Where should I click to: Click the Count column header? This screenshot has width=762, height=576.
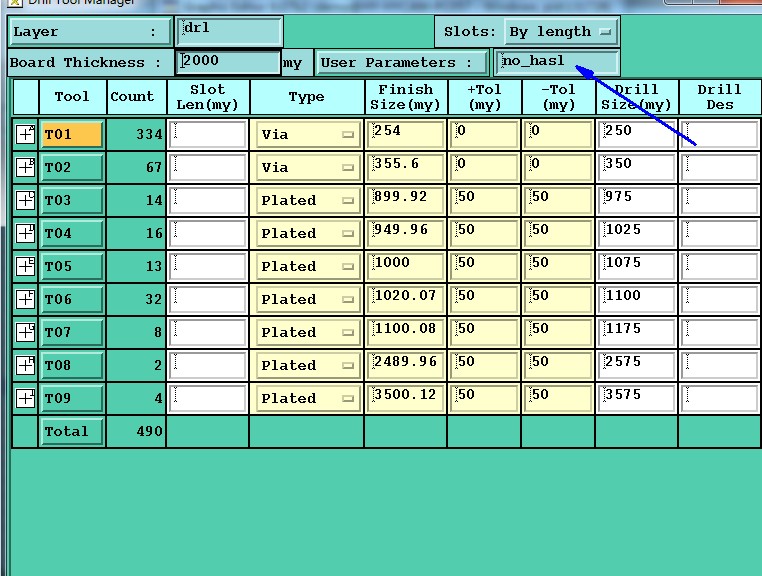pyautogui.click(x=136, y=97)
